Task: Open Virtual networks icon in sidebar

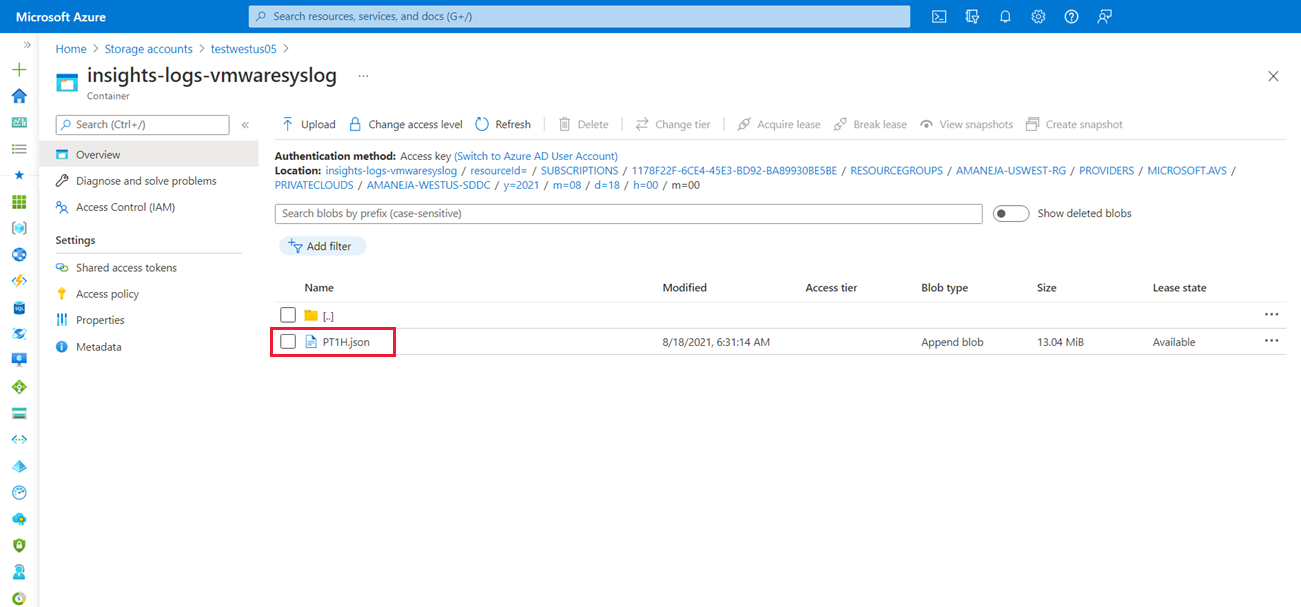Action: tap(19, 439)
